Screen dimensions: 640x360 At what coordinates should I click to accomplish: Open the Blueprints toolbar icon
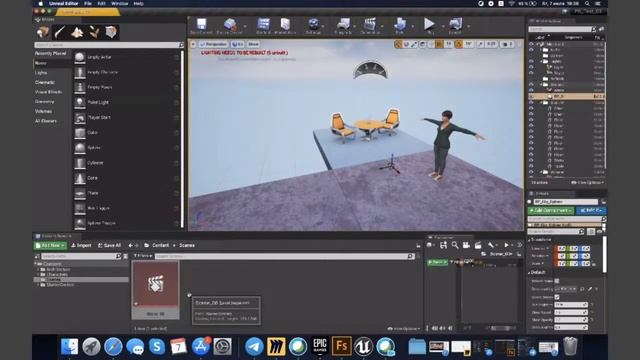pos(343,24)
